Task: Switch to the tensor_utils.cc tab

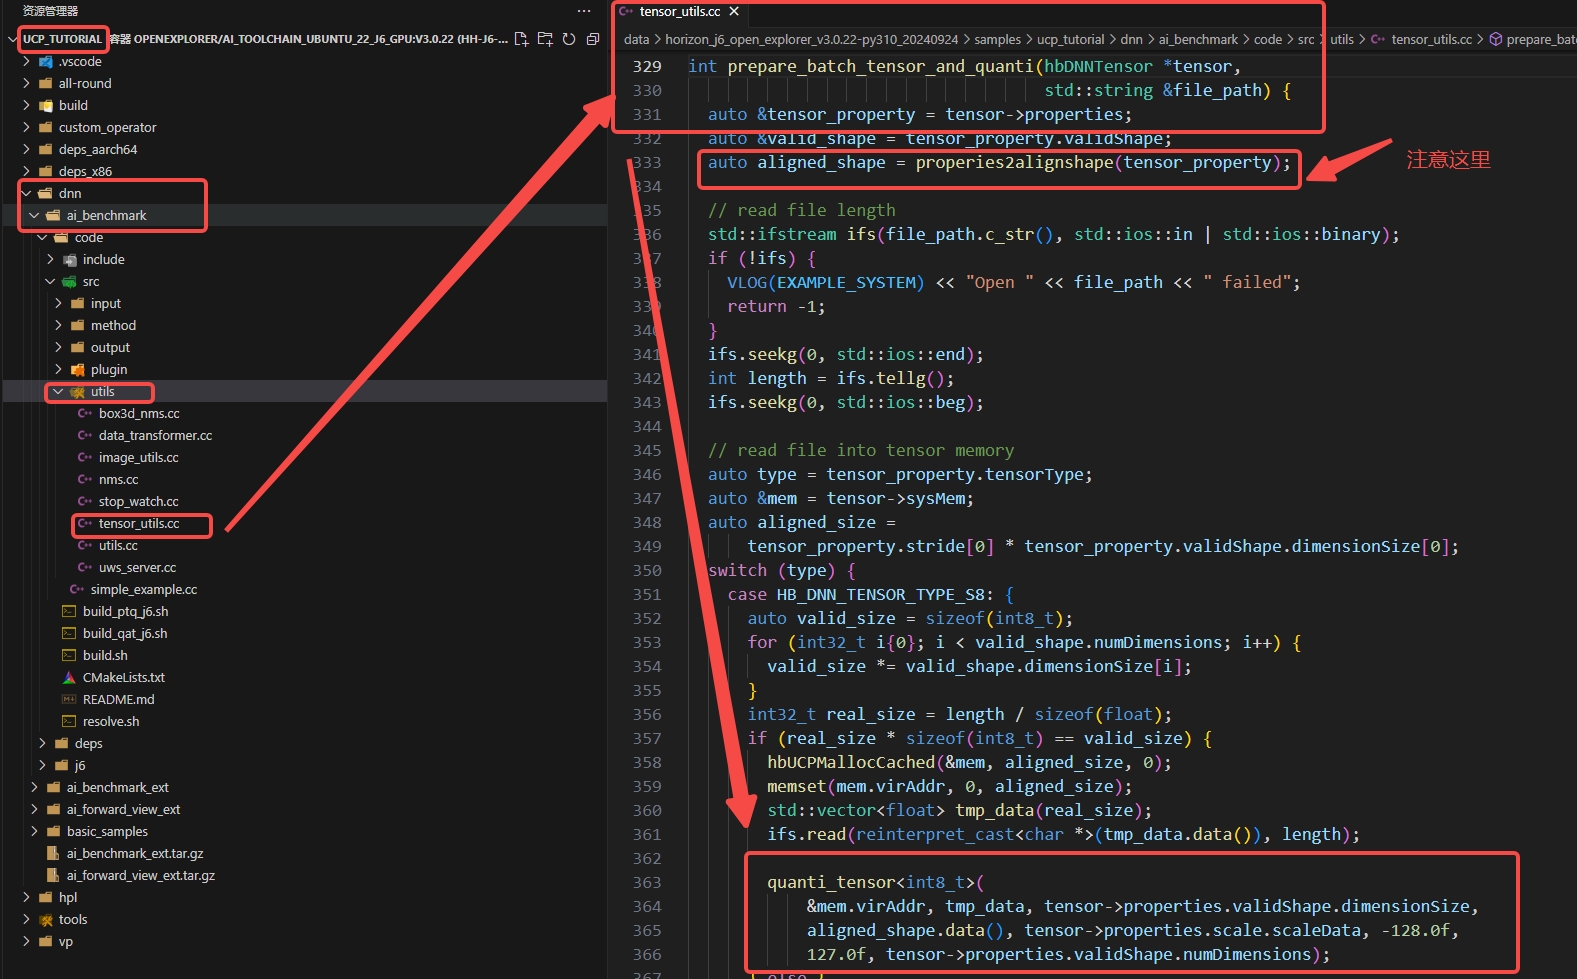Action: click(x=679, y=12)
